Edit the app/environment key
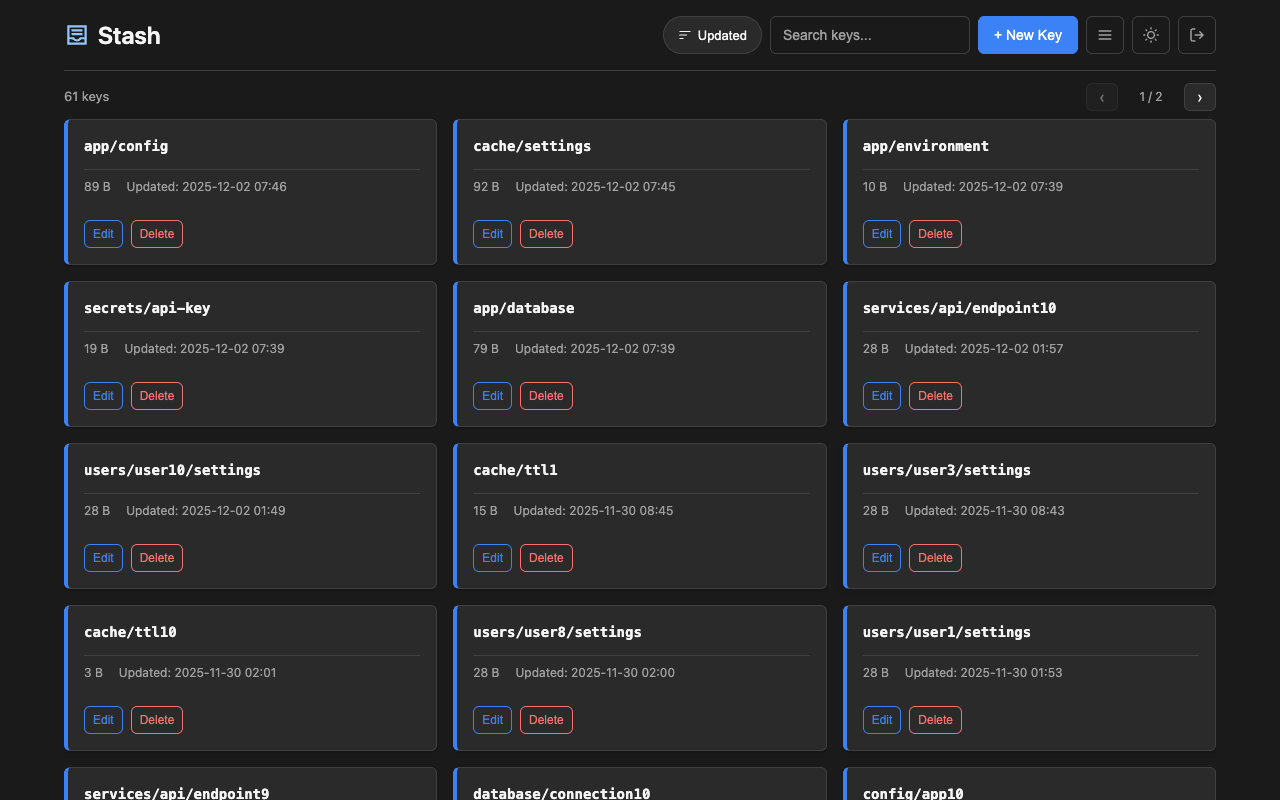This screenshot has height=800, width=1280. 882,234
